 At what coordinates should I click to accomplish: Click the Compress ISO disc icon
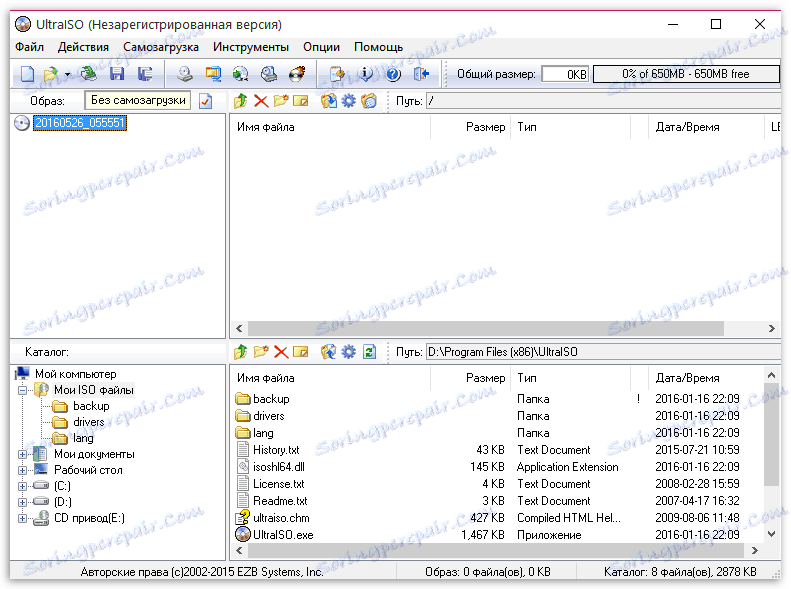tap(241, 74)
